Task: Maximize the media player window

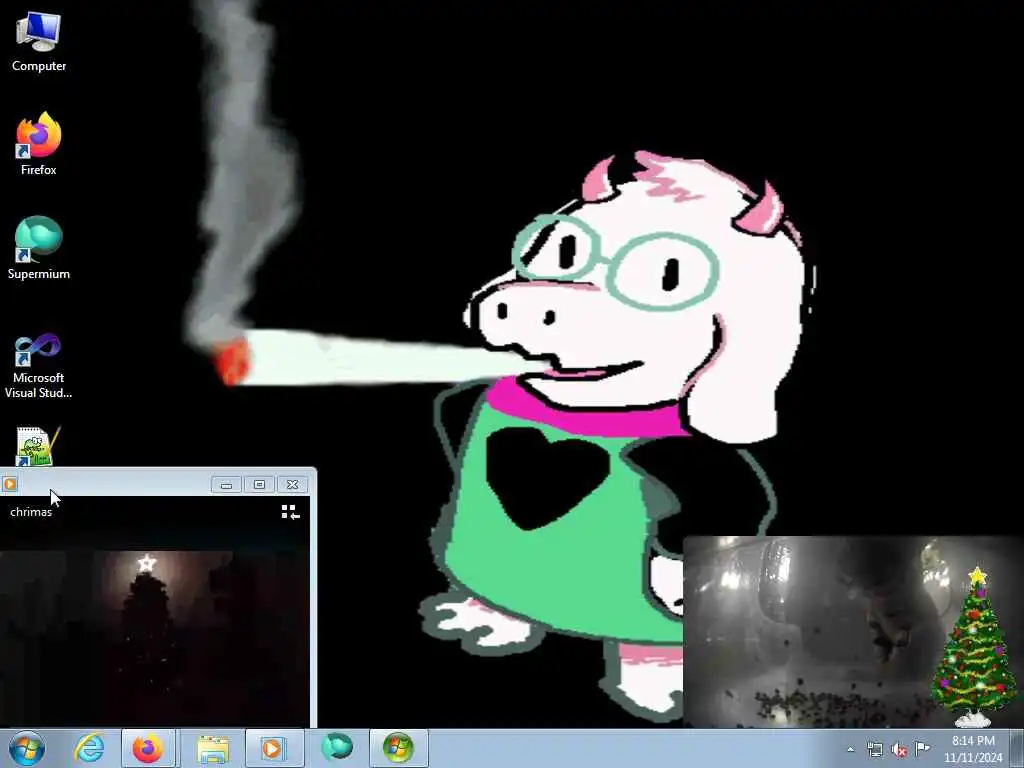Action: tap(259, 485)
